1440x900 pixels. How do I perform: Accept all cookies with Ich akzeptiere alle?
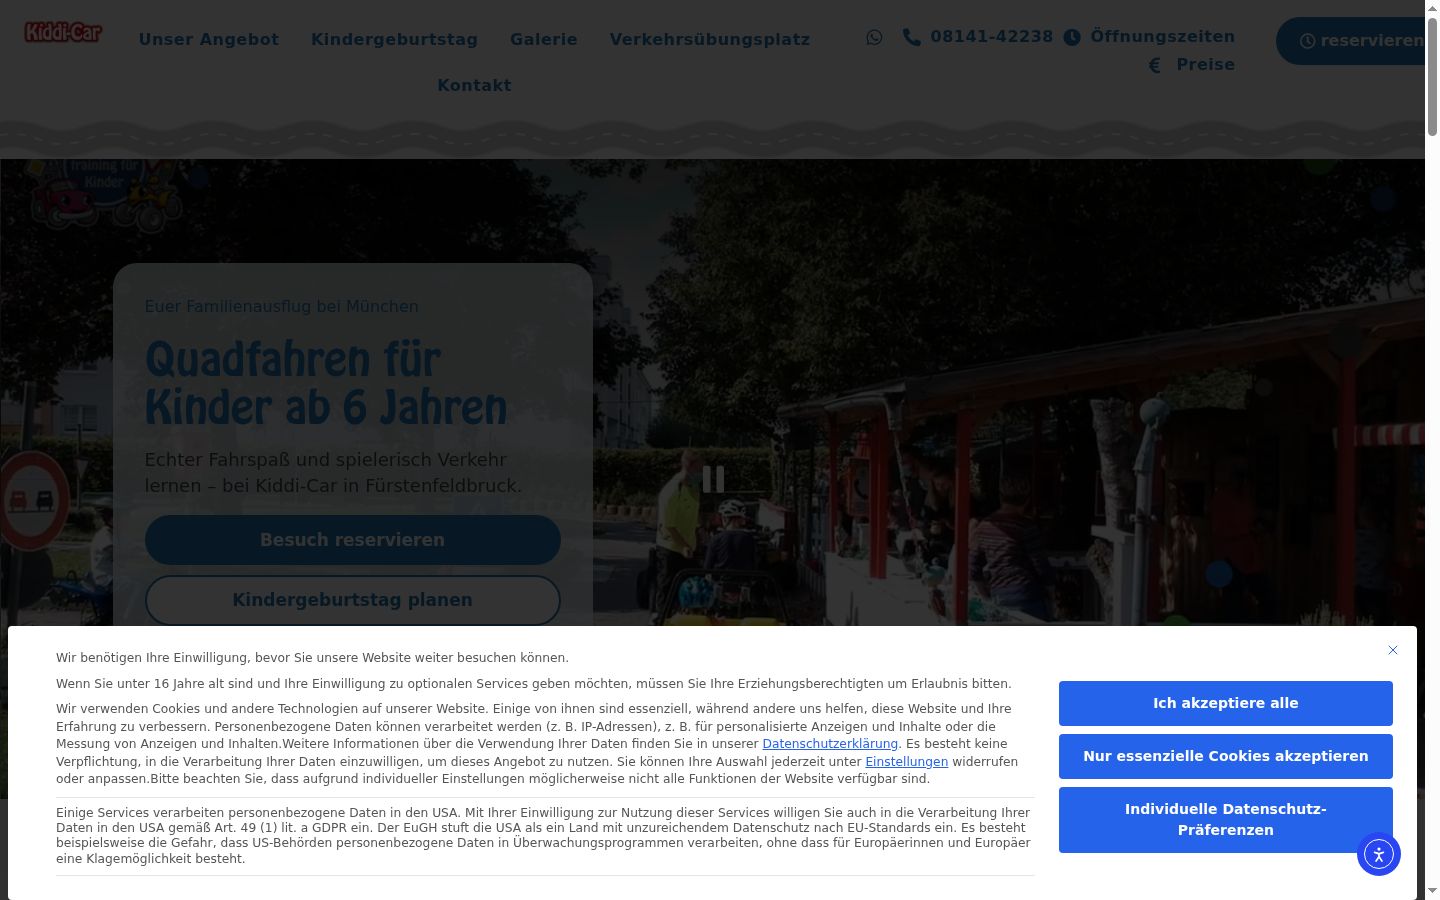(1226, 703)
